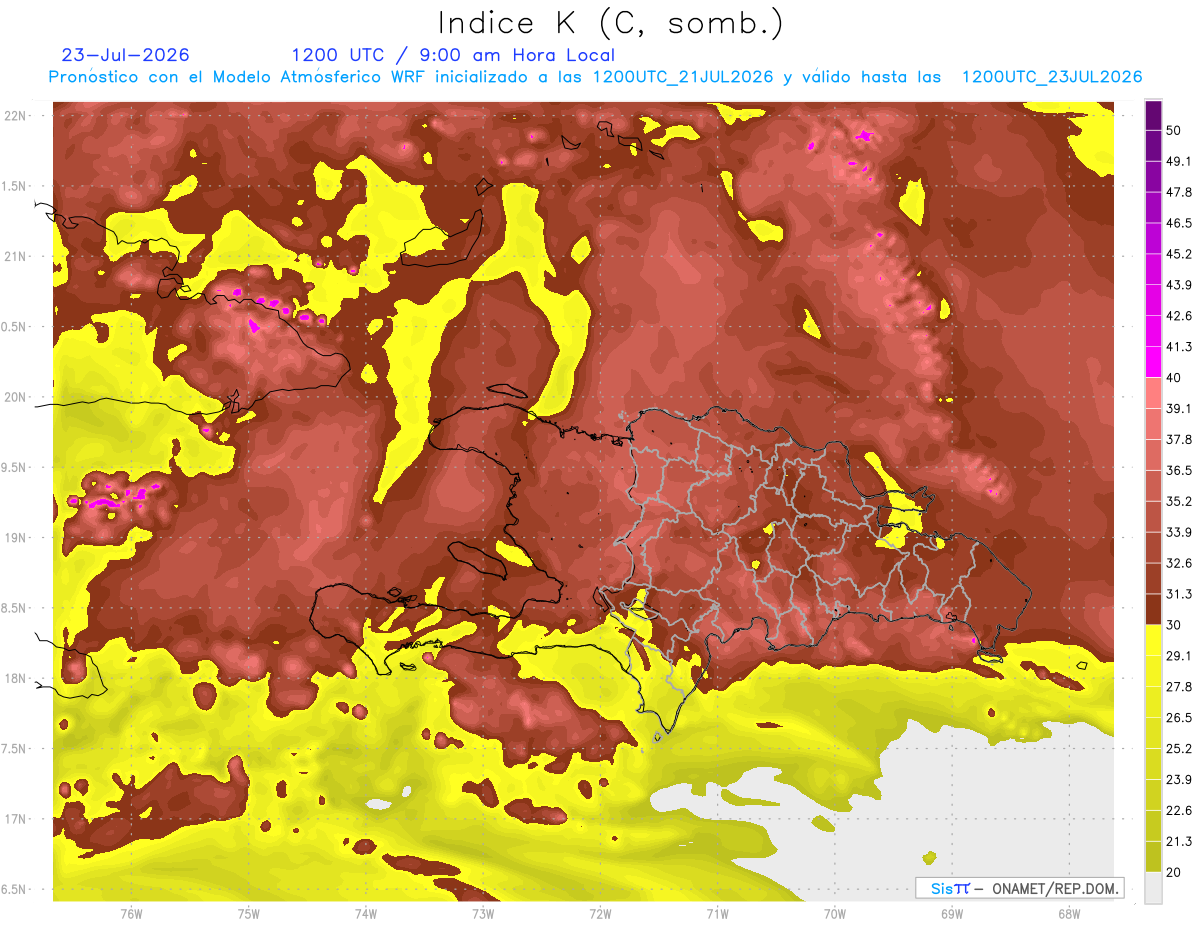Select the '69W' longitude label

pos(952,913)
